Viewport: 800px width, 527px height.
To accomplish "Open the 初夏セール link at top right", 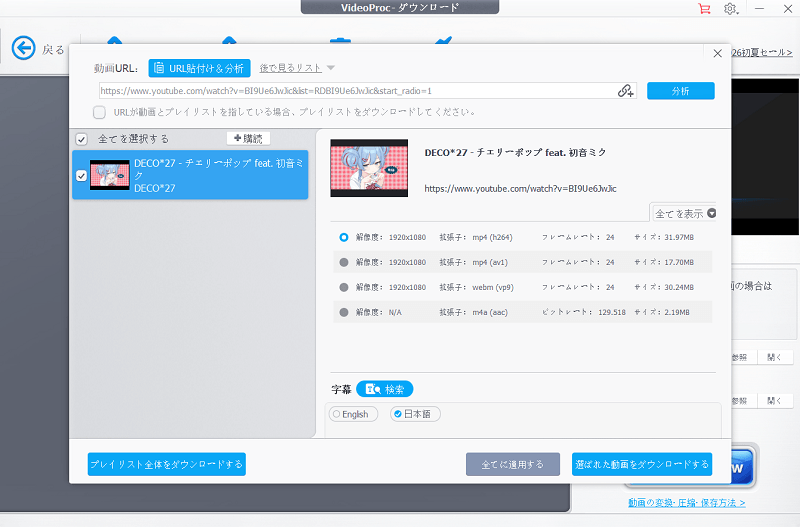I will (762, 53).
